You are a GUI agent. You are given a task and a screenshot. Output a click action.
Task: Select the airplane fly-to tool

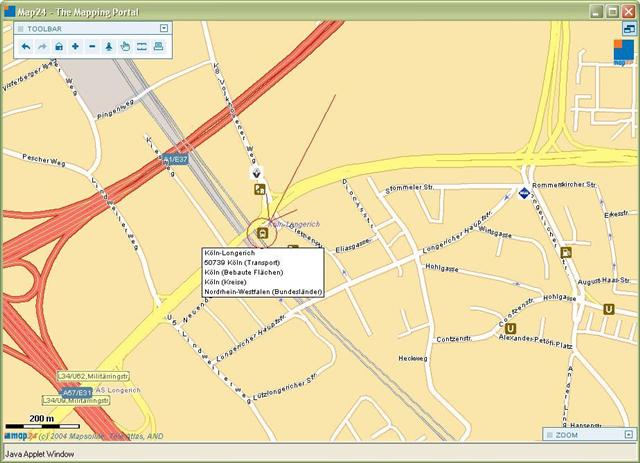(109, 47)
